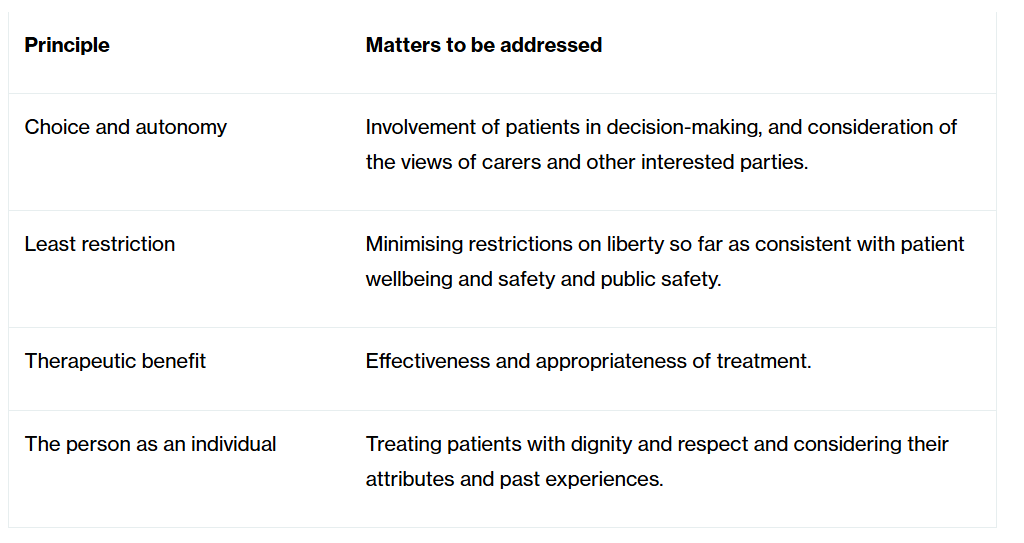Click the Effectiveness and appropriateness of treatment text
This screenshot has height=543, width=1024.
click(588, 361)
